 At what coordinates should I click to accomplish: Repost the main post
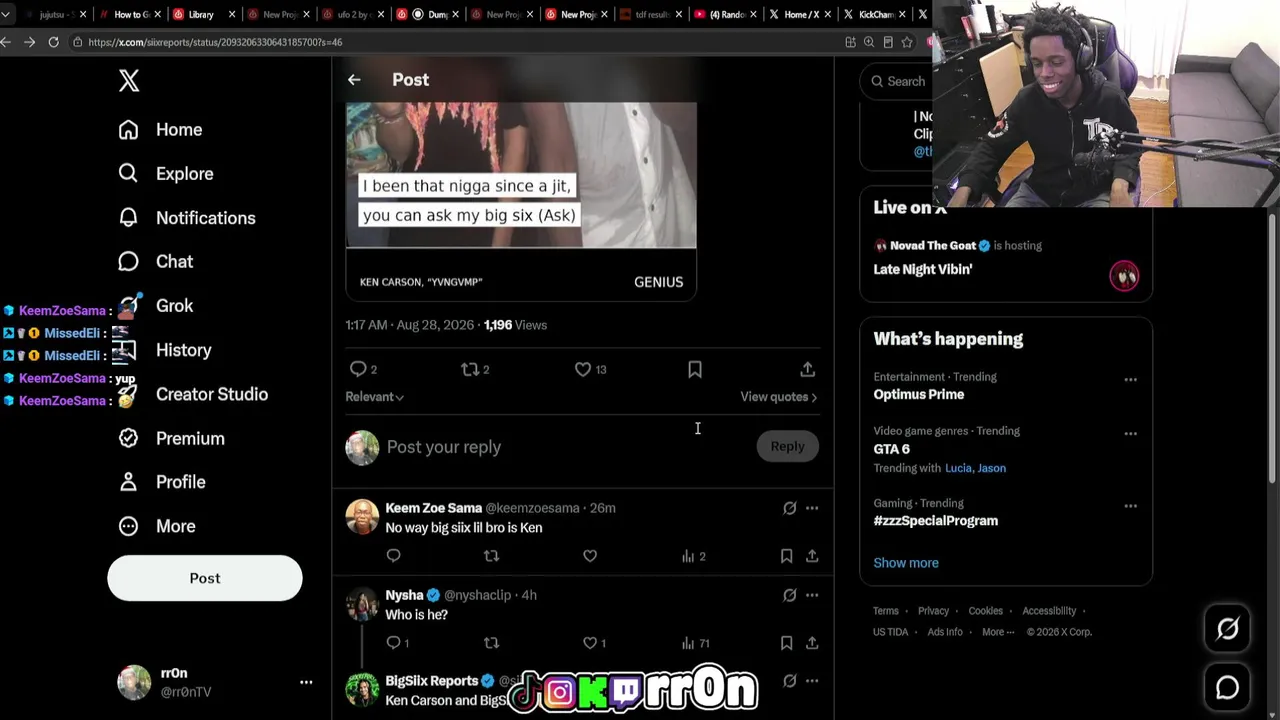[470, 369]
